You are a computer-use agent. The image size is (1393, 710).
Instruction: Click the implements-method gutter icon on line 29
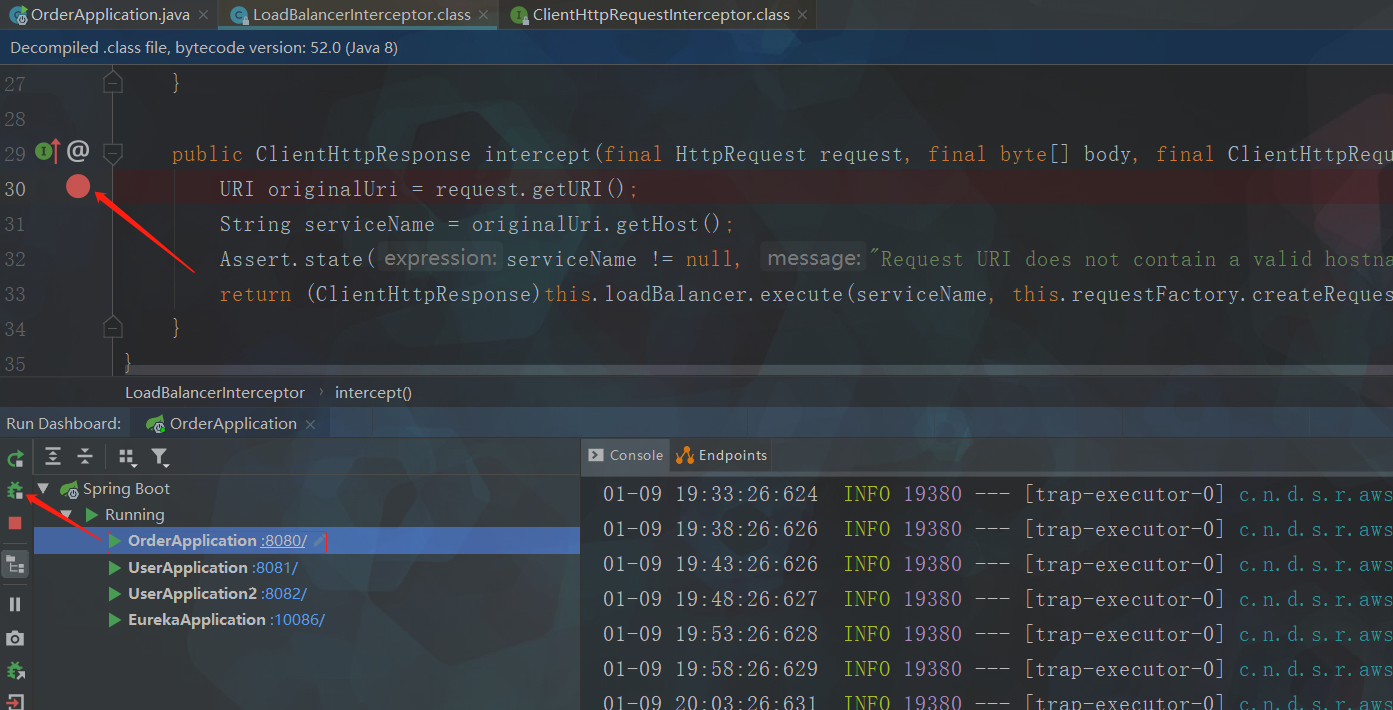(x=47, y=152)
